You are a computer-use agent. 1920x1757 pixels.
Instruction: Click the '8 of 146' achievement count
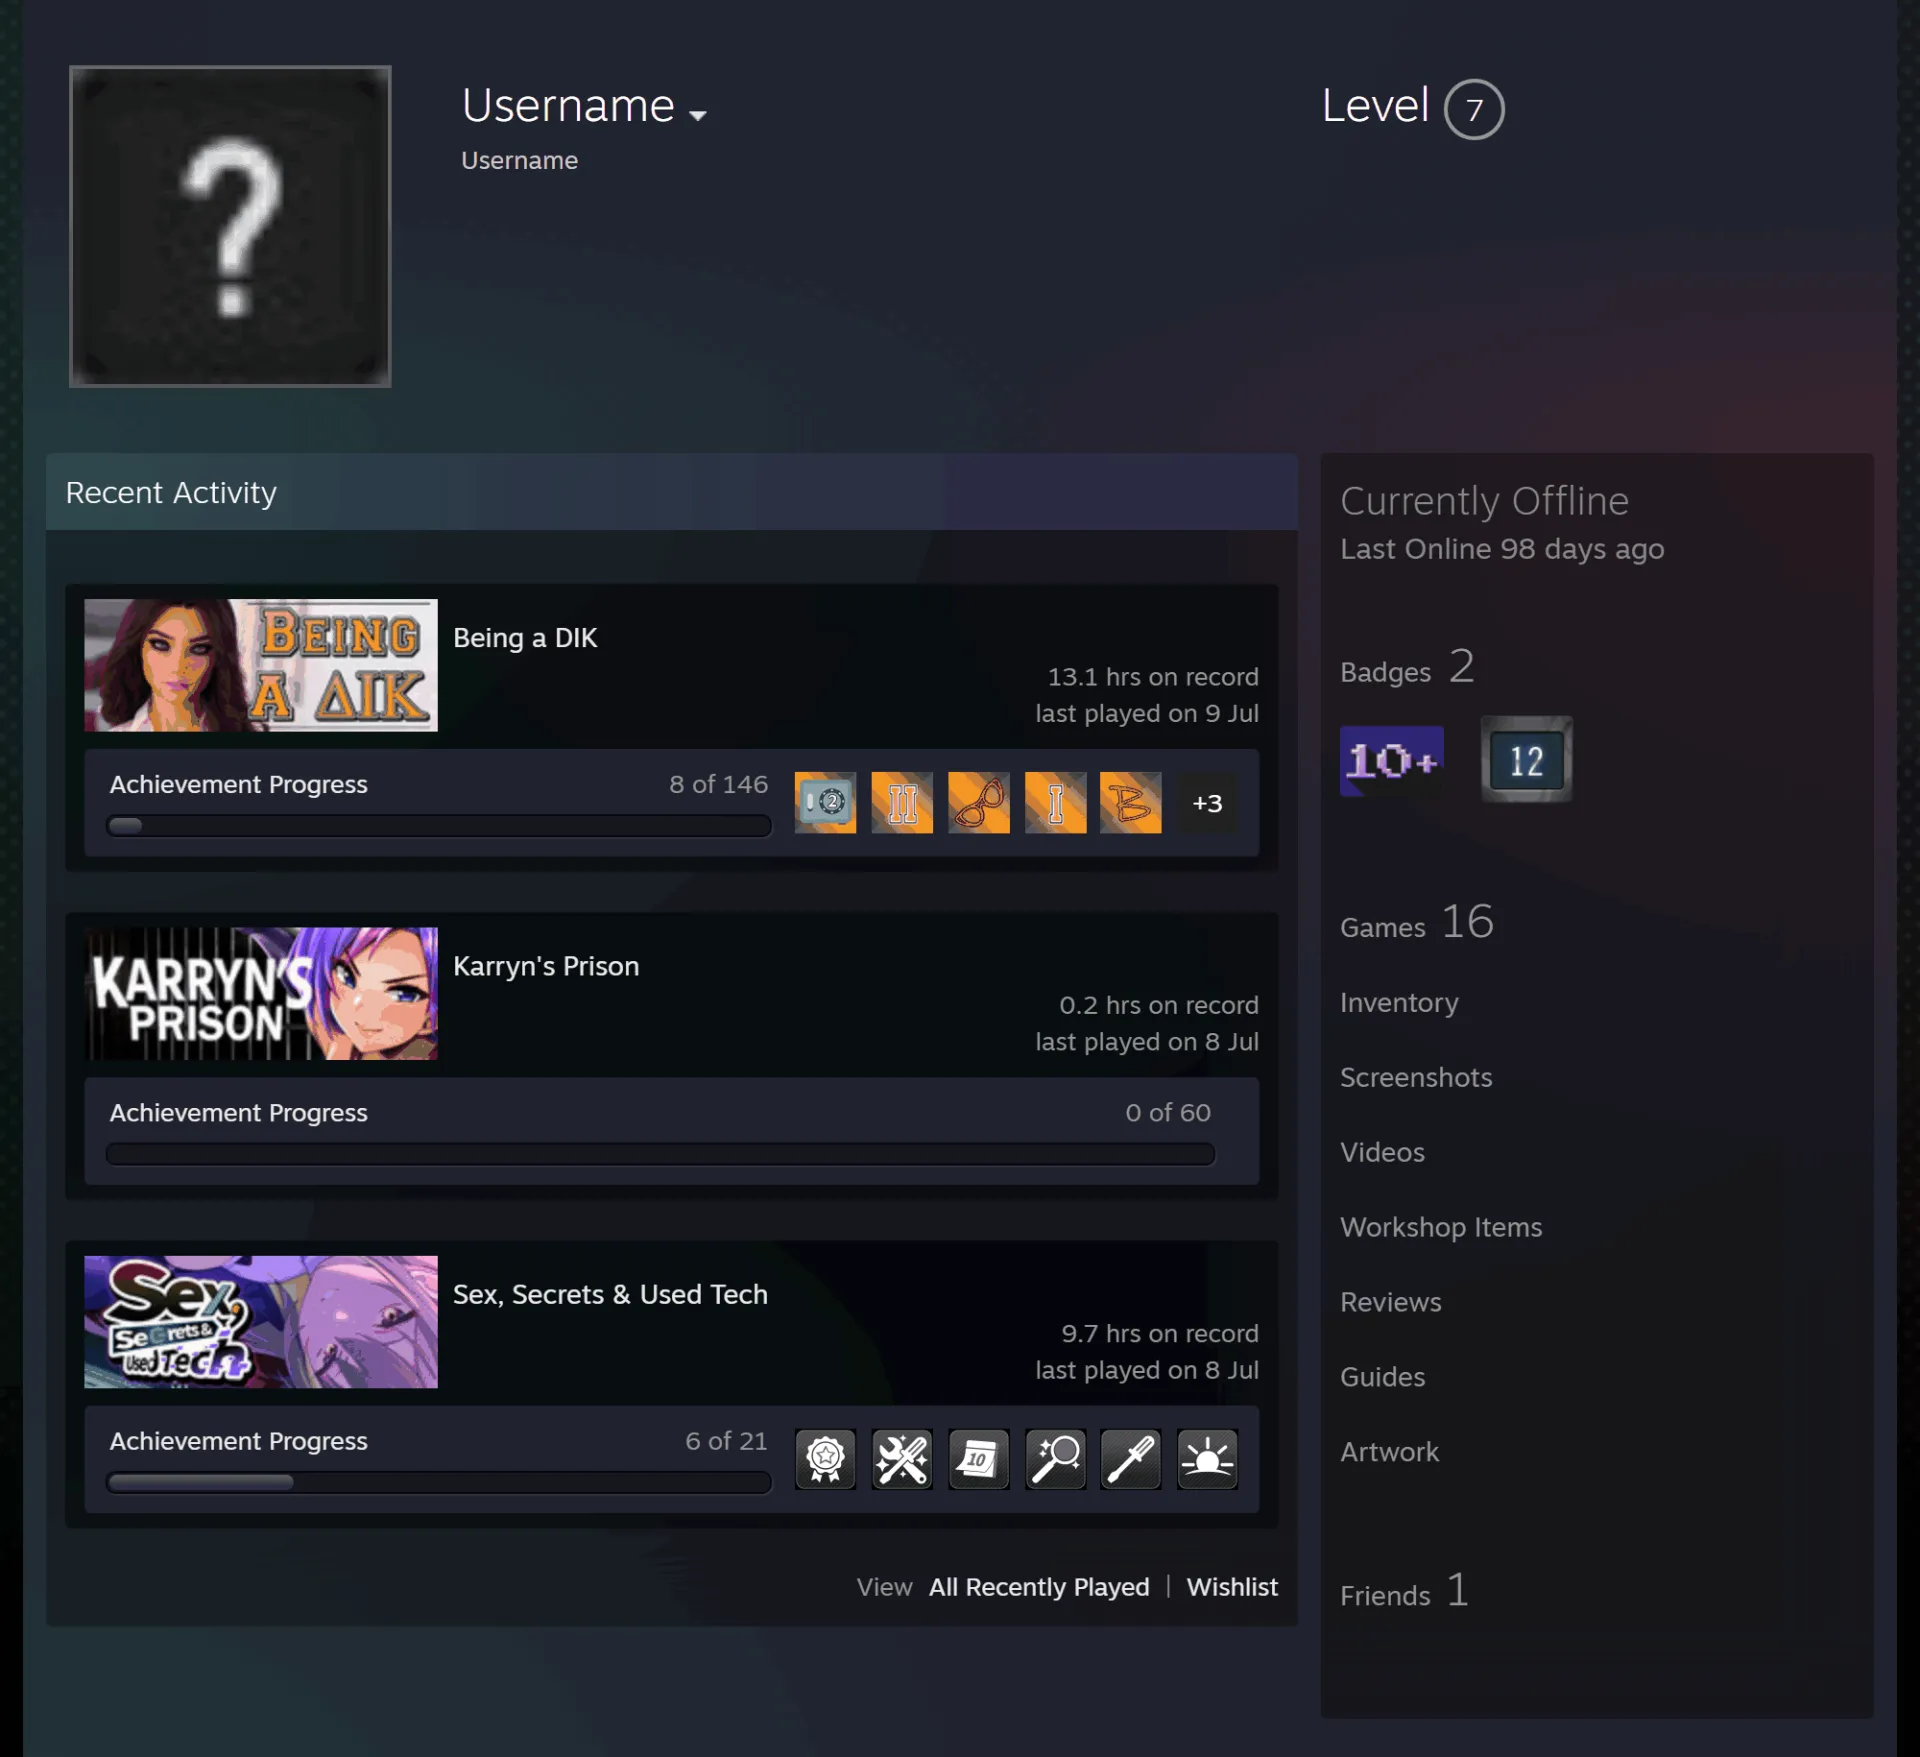[718, 784]
